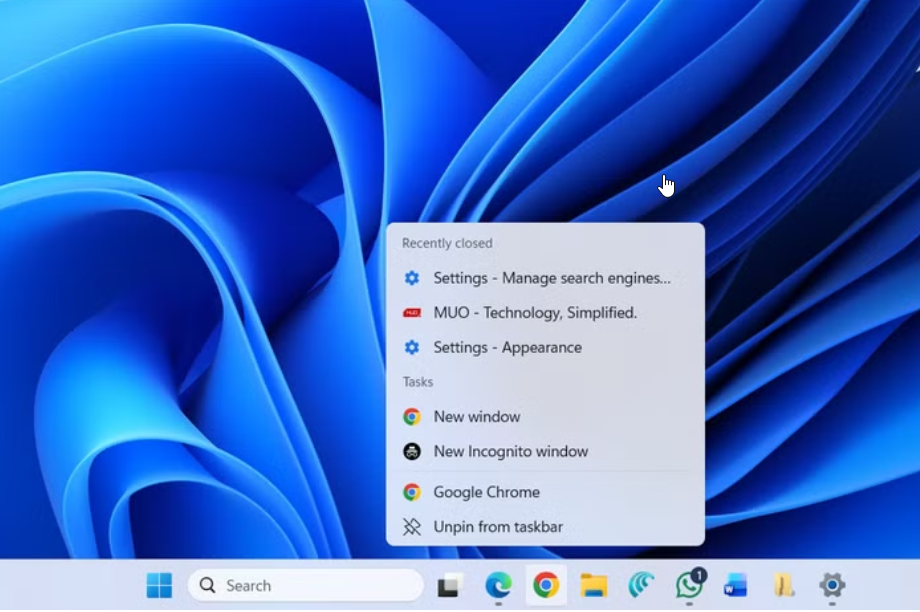The width and height of the screenshot is (920, 612).
Task: Select New window from the Tasks list
Action: pyautogui.click(x=476, y=417)
